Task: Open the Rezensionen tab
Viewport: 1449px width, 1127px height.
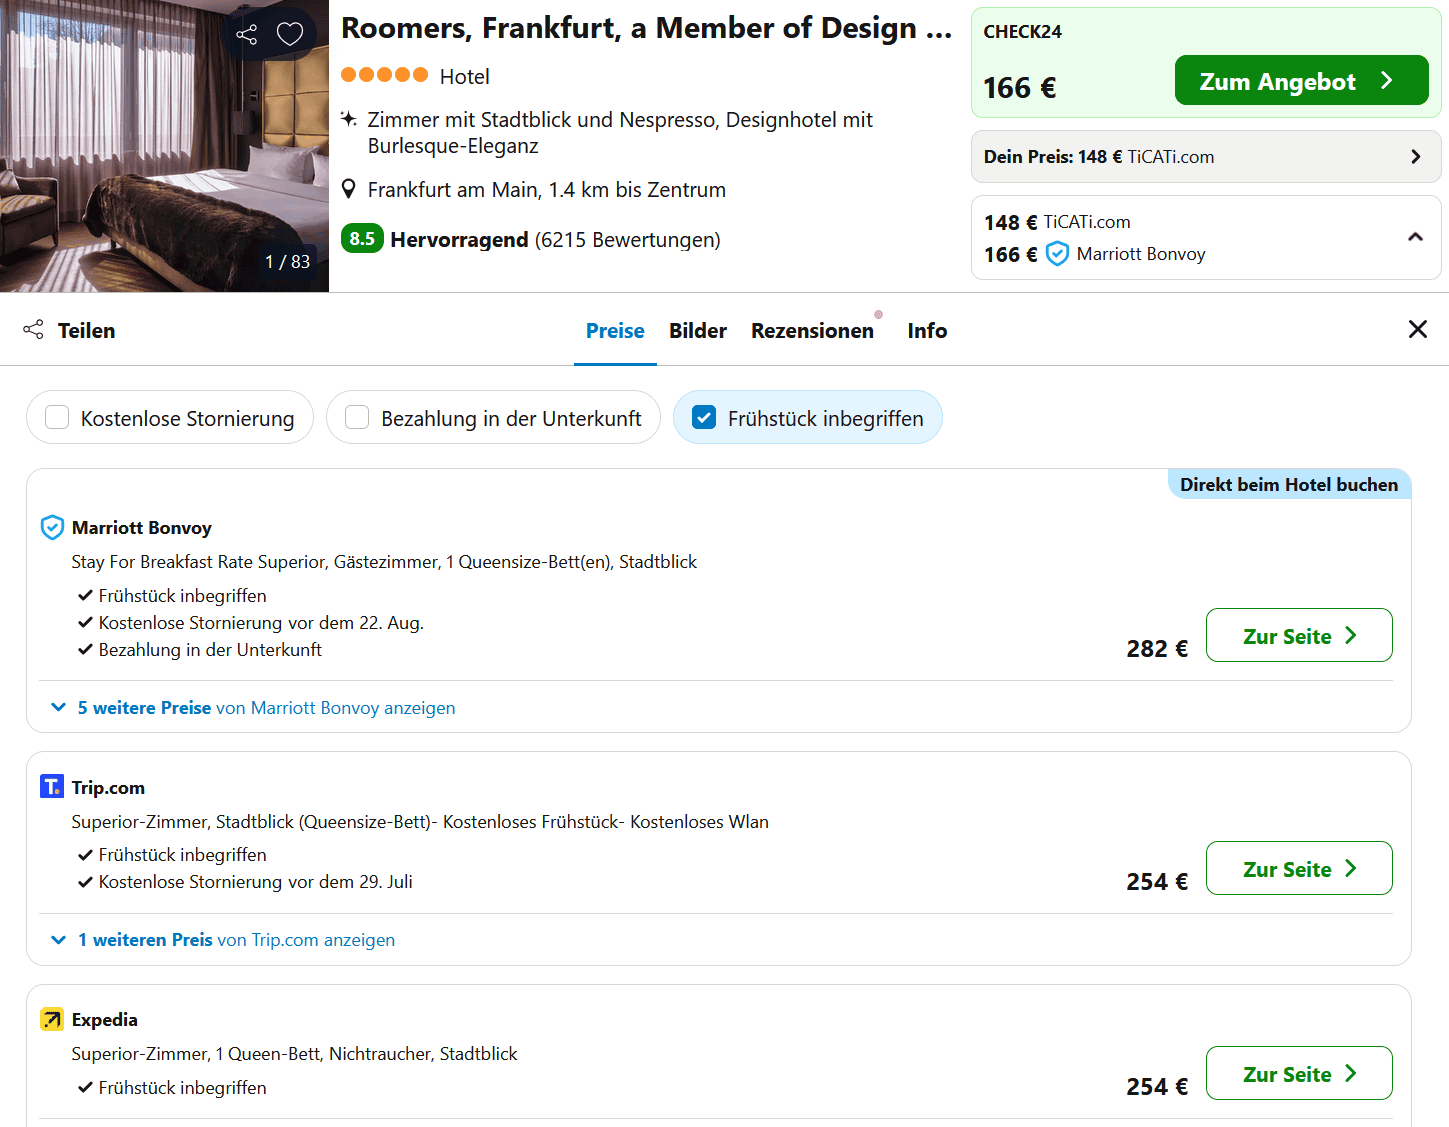Action: pos(812,331)
